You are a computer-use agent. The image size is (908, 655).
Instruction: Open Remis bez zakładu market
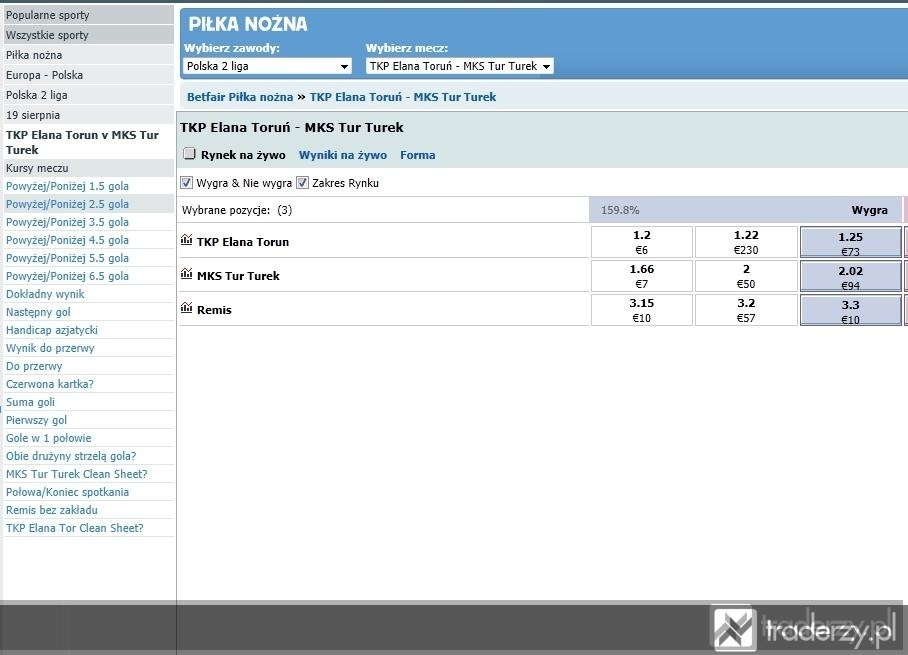52,510
